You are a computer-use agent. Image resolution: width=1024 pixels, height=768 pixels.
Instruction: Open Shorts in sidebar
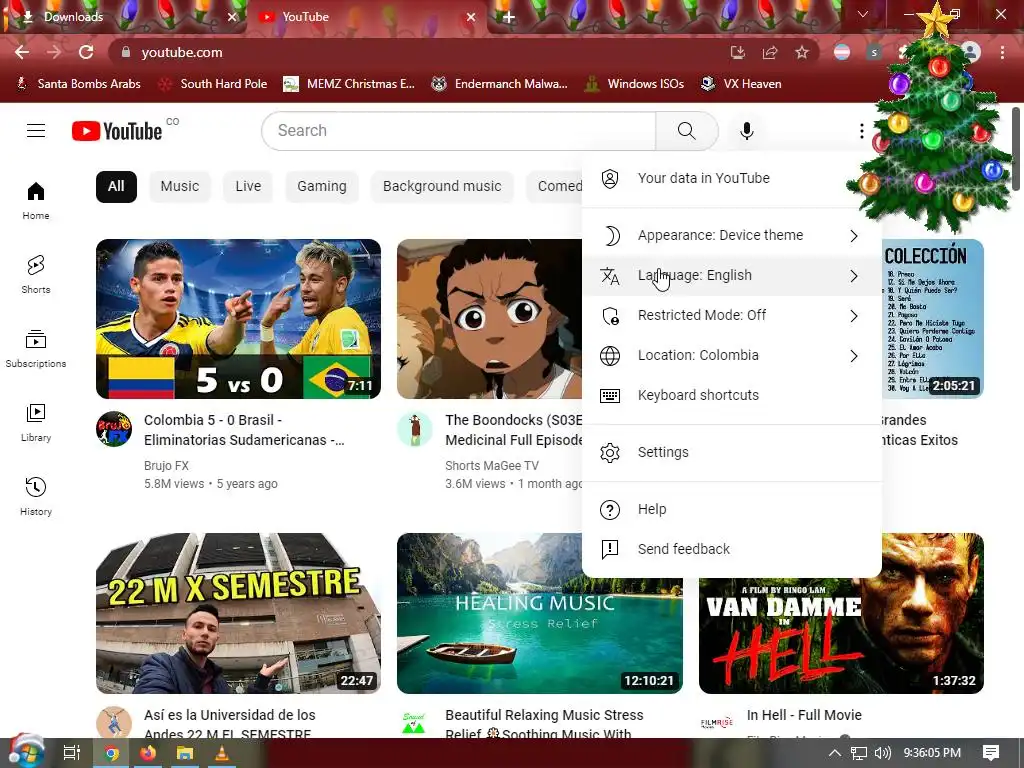click(36, 274)
